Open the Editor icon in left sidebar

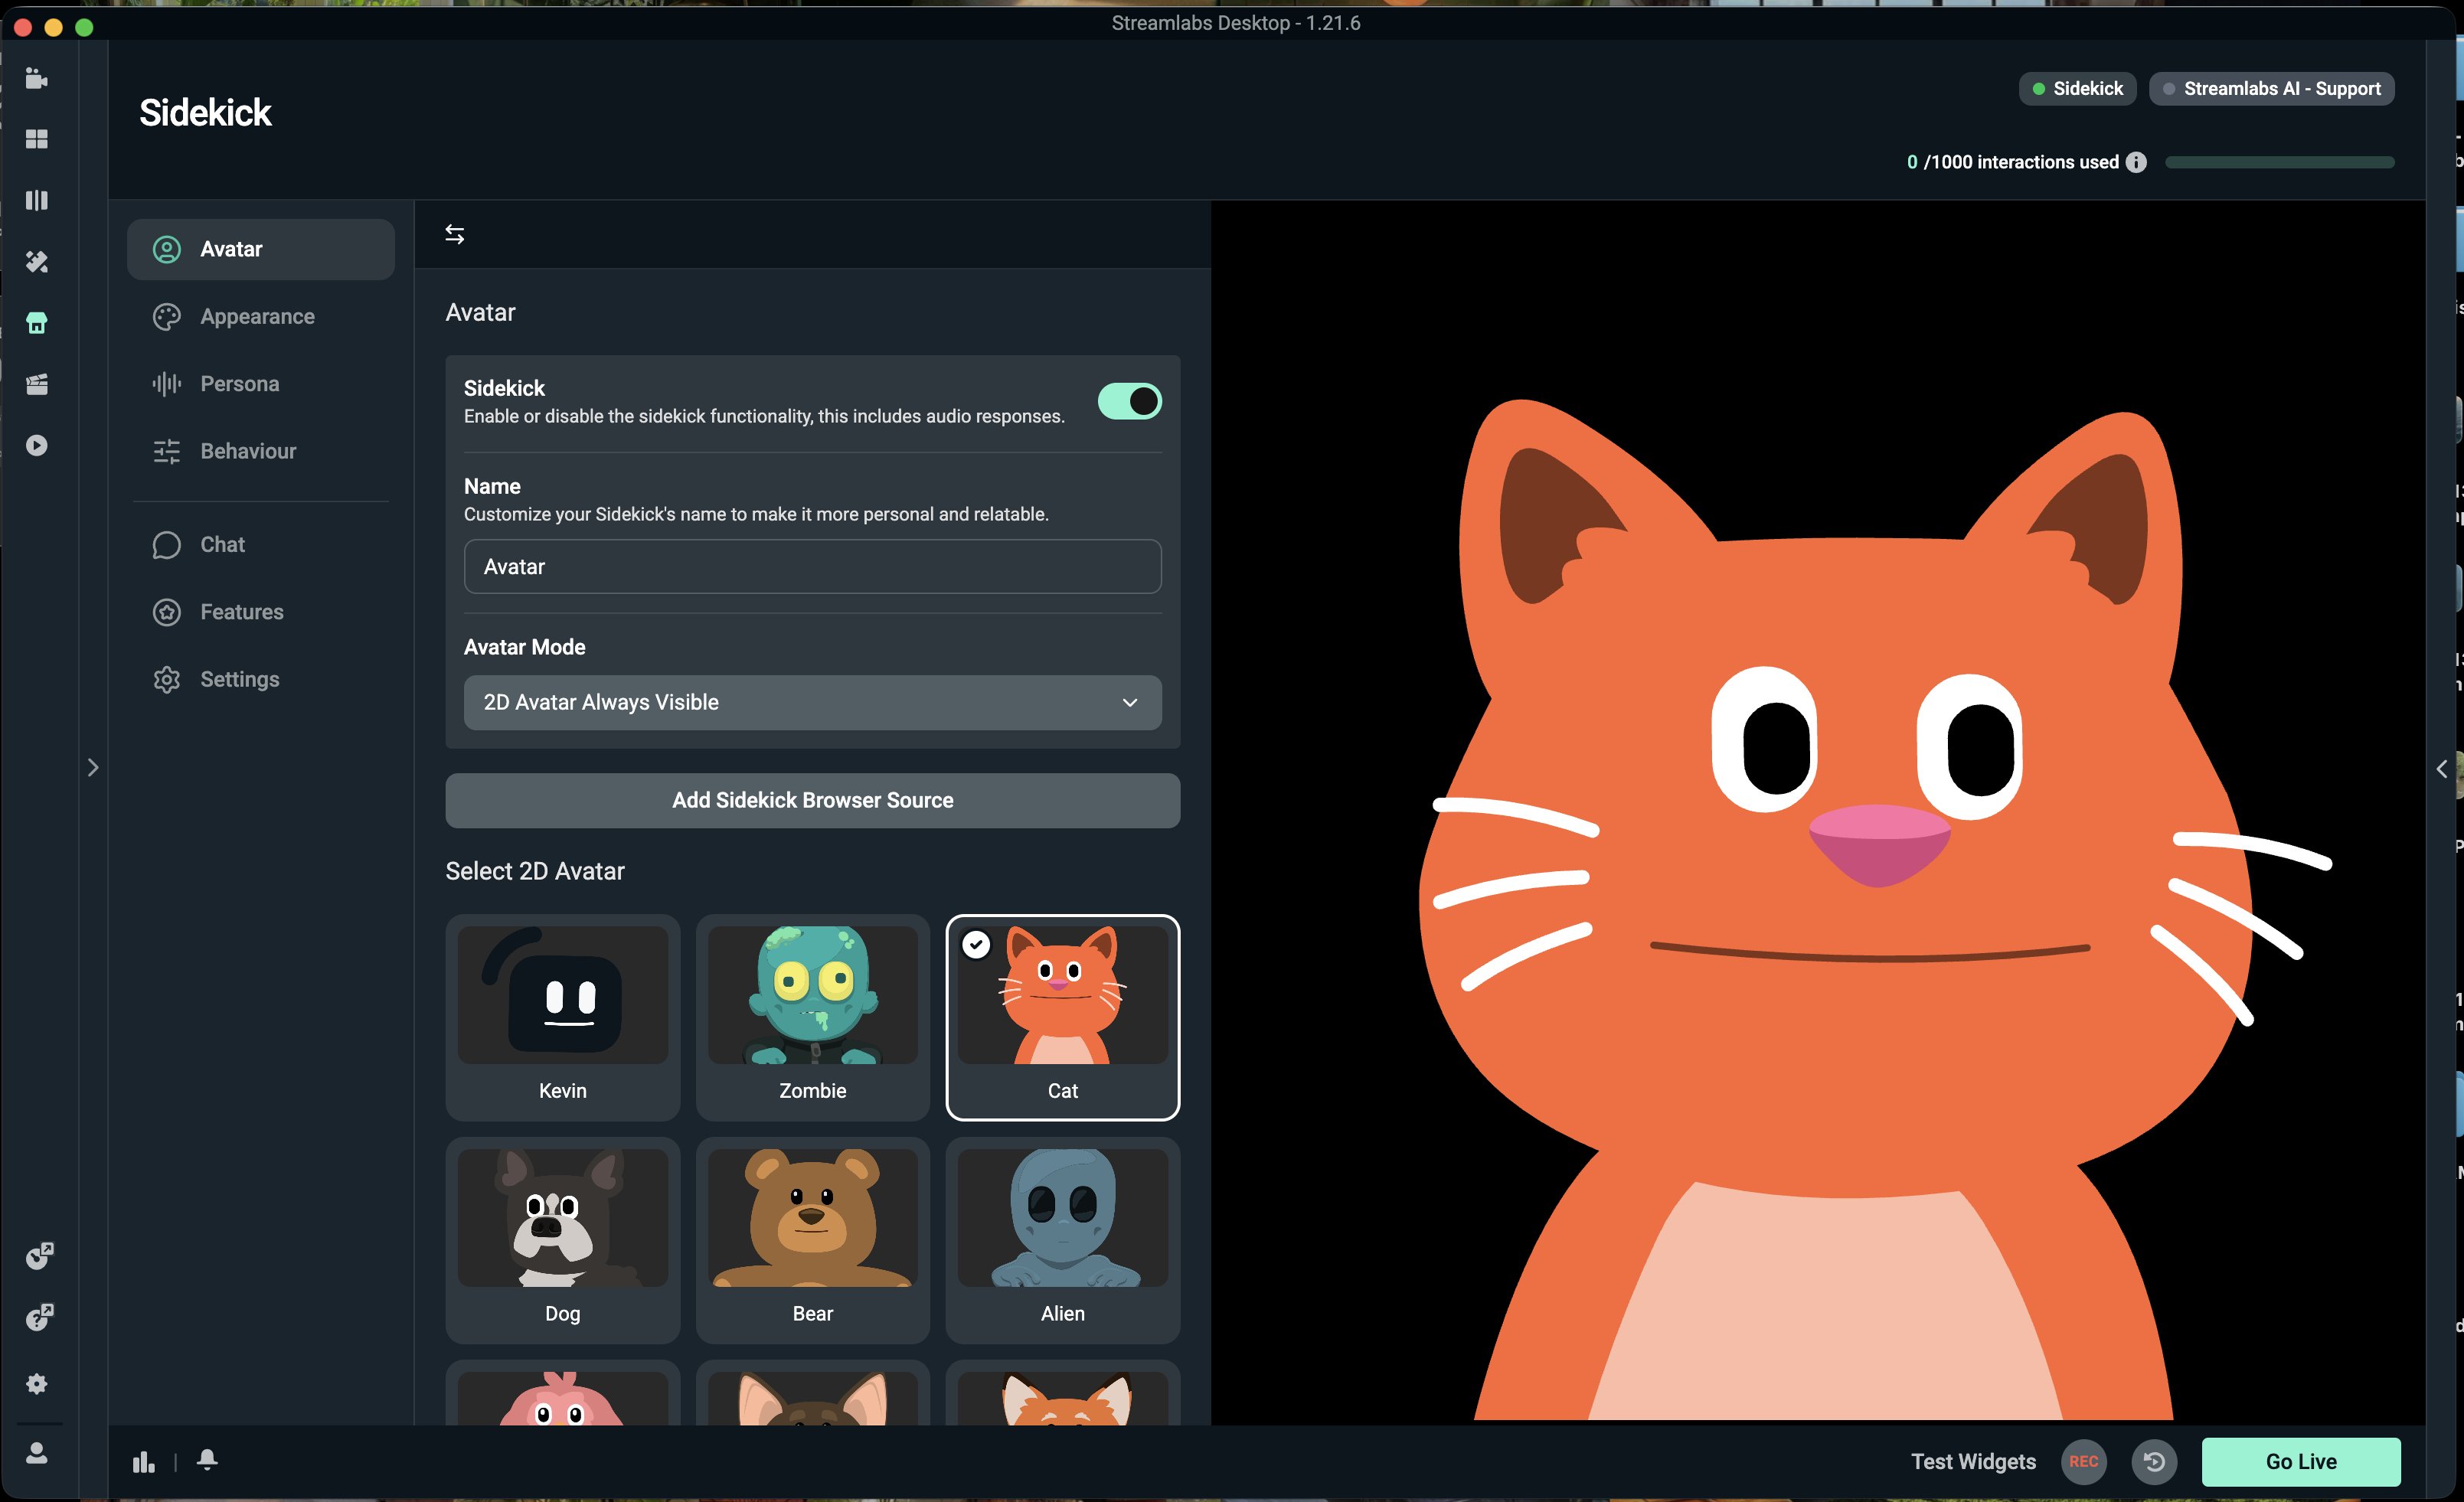tap(37, 78)
